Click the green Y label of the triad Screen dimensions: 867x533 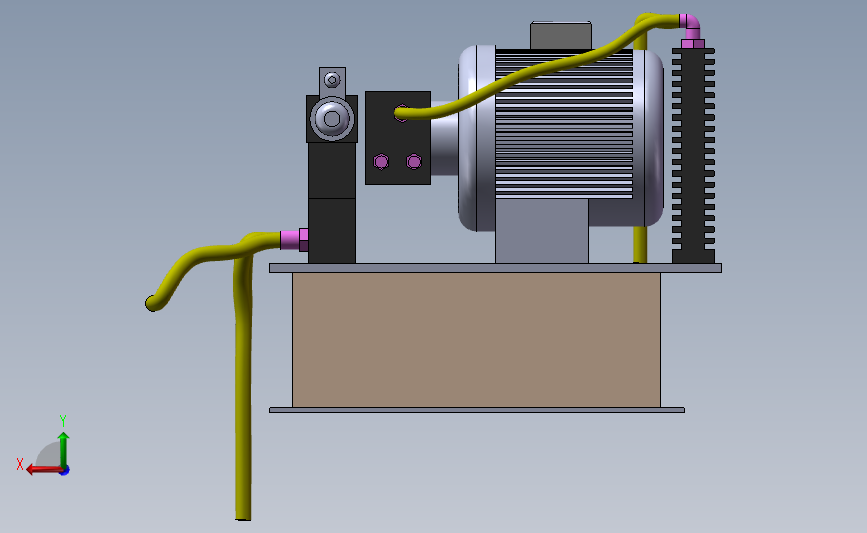pyautogui.click(x=62, y=421)
